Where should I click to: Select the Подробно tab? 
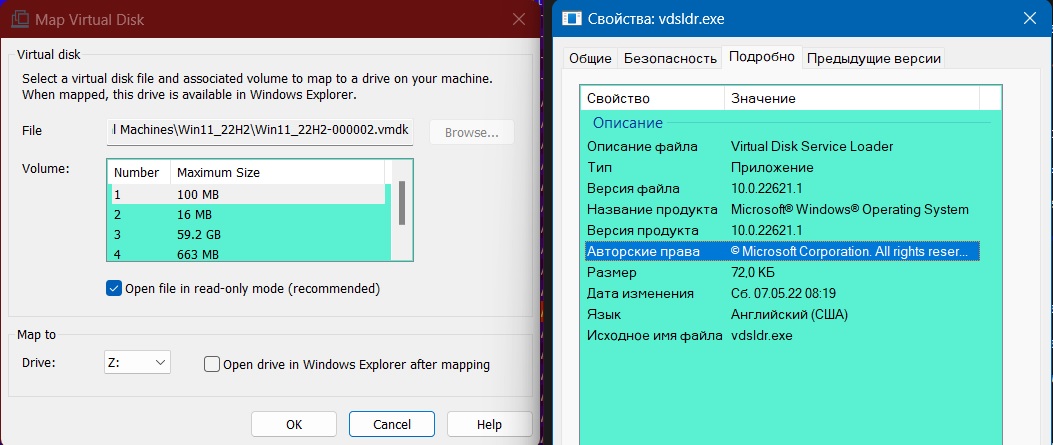point(762,56)
